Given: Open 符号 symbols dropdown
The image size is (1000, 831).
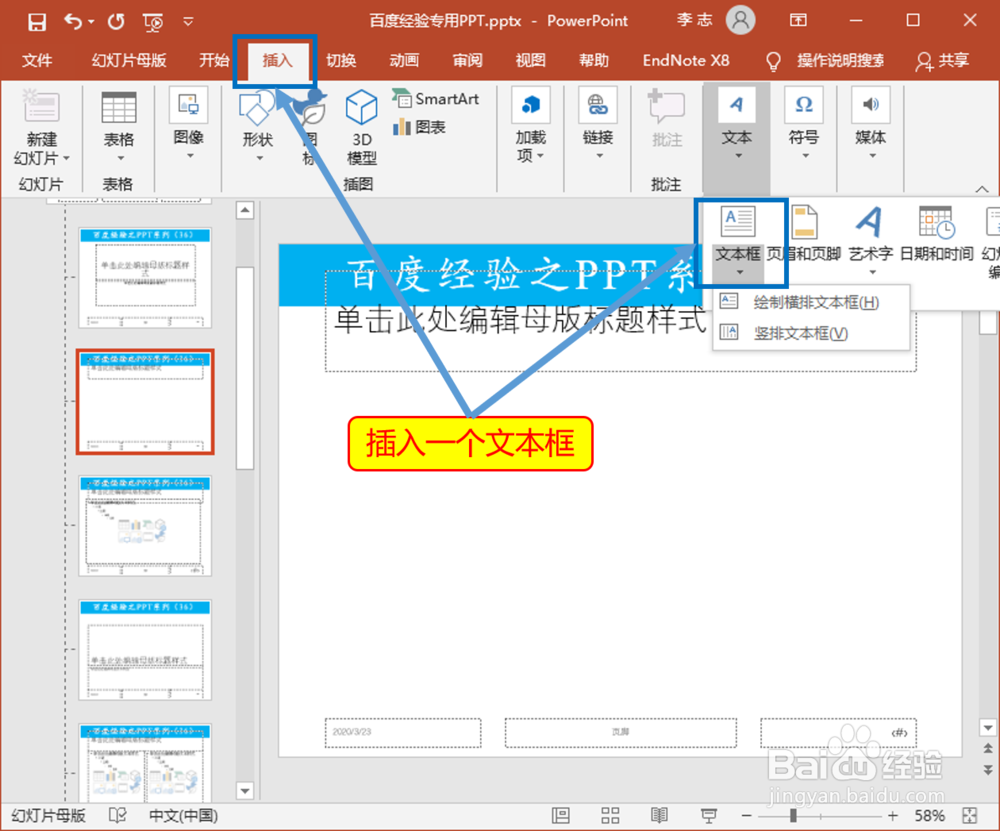Looking at the screenshot, I should (804, 124).
